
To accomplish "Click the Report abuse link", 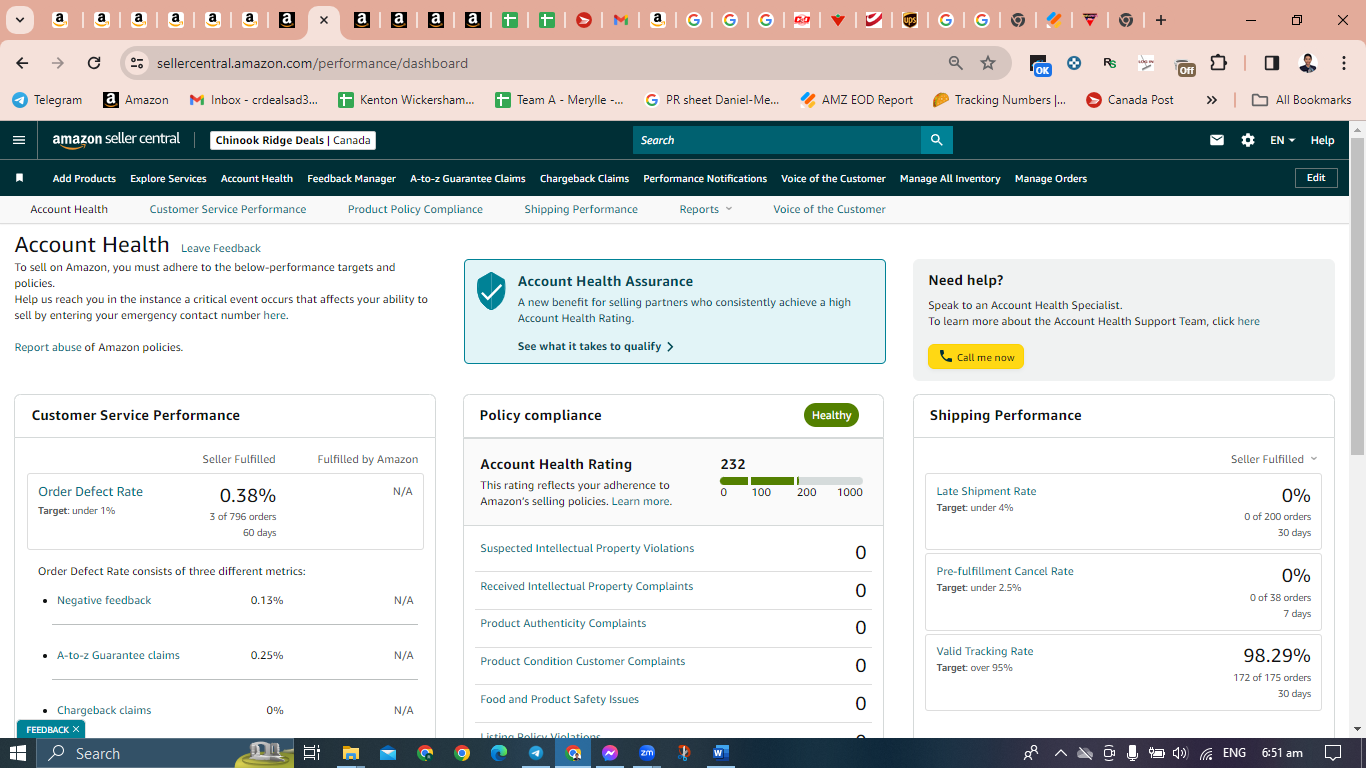I will [x=48, y=347].
